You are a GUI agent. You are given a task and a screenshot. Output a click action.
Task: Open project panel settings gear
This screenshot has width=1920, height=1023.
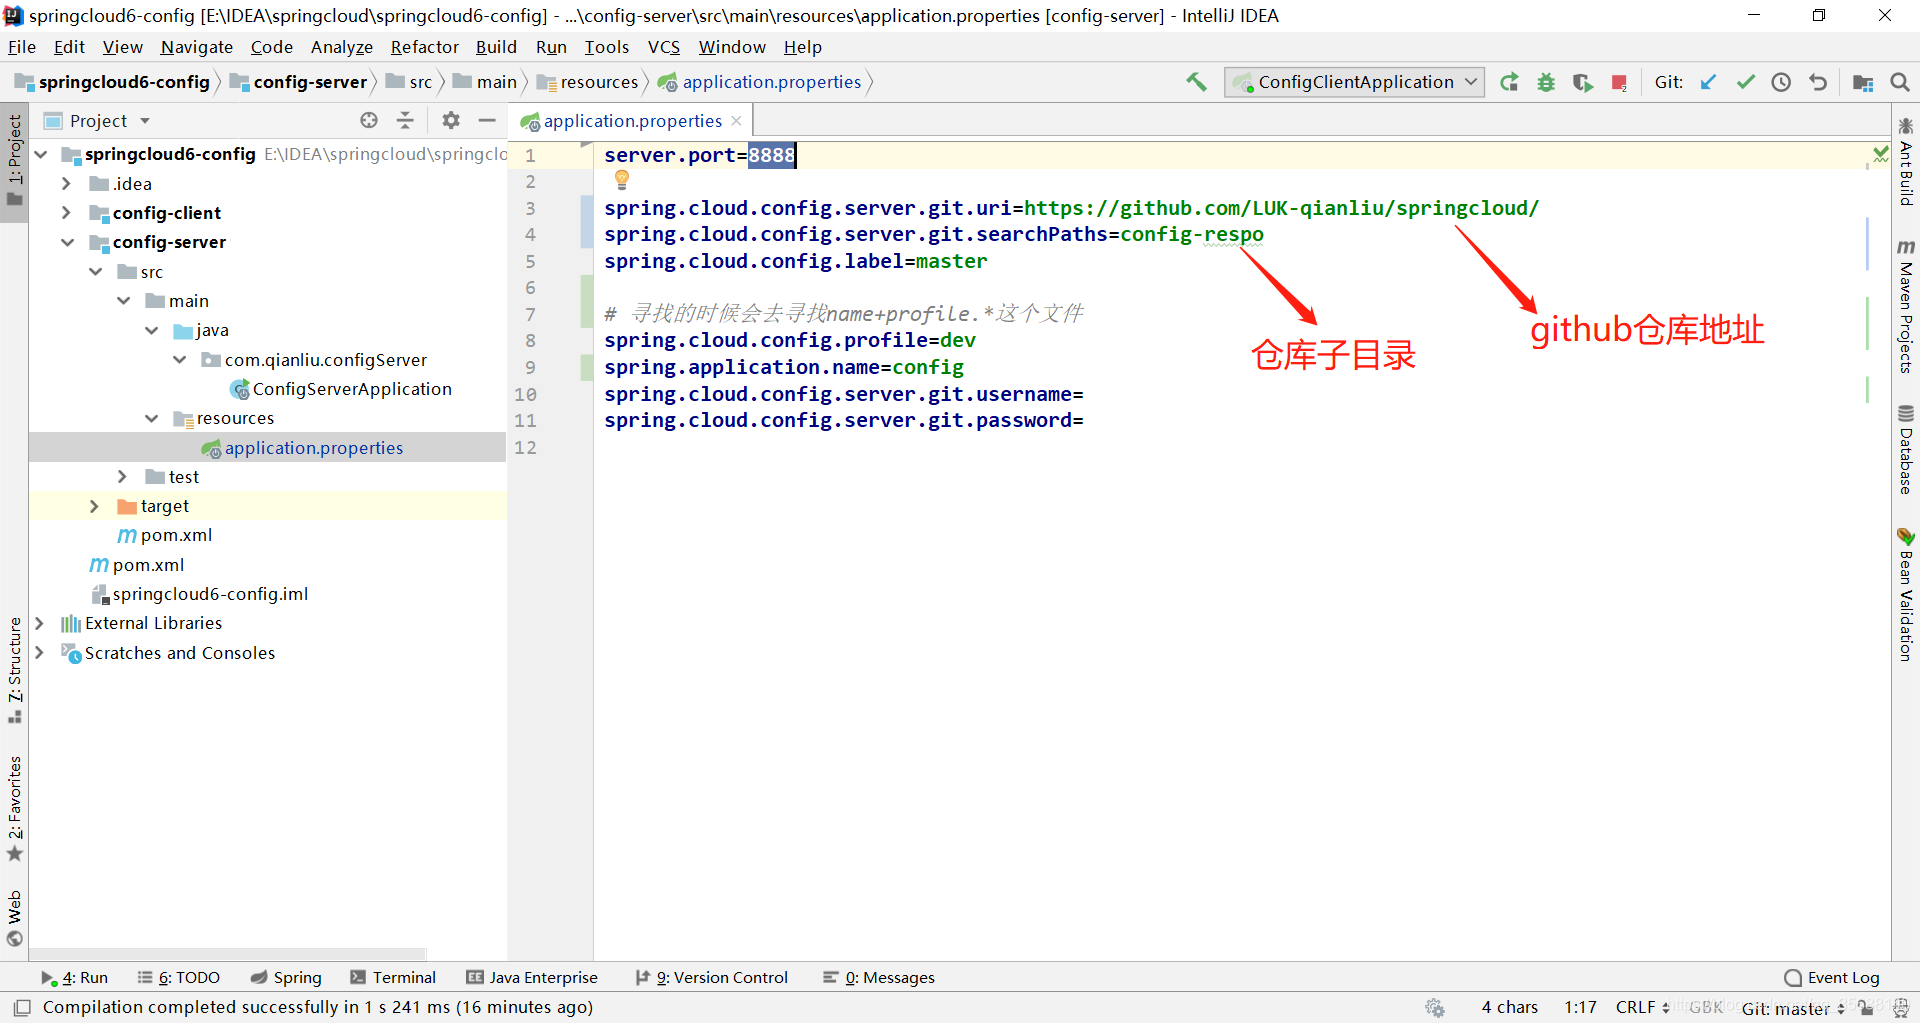pos(451,120)
